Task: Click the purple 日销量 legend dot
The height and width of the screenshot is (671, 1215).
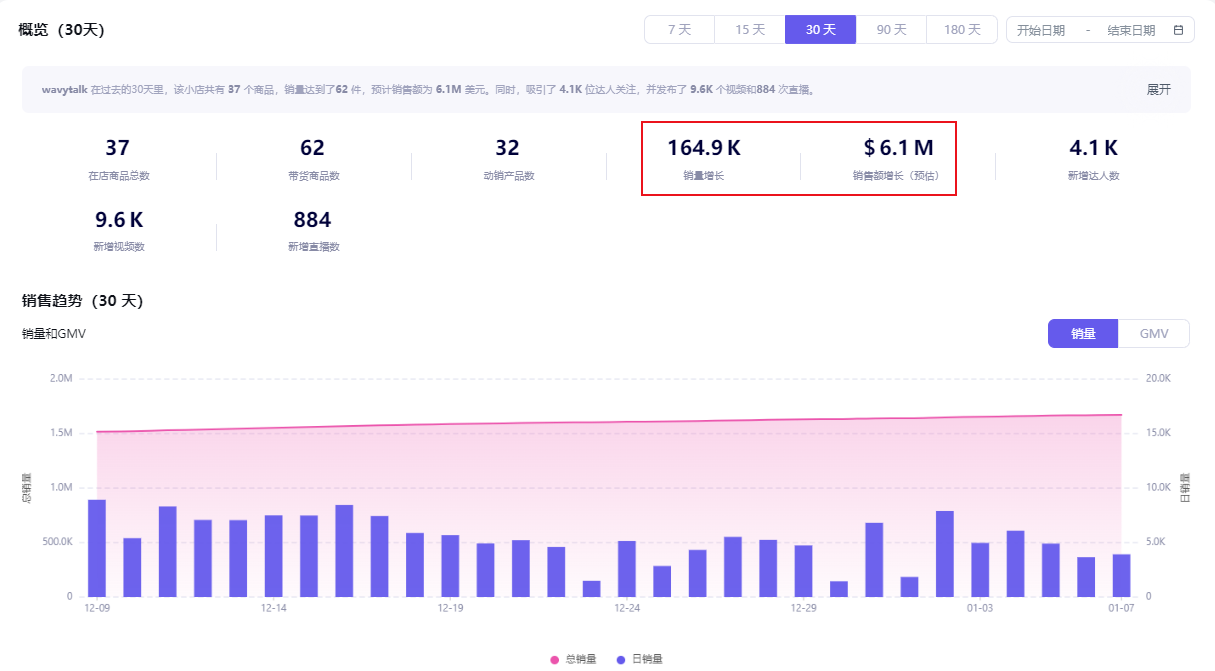Action: 621,660
